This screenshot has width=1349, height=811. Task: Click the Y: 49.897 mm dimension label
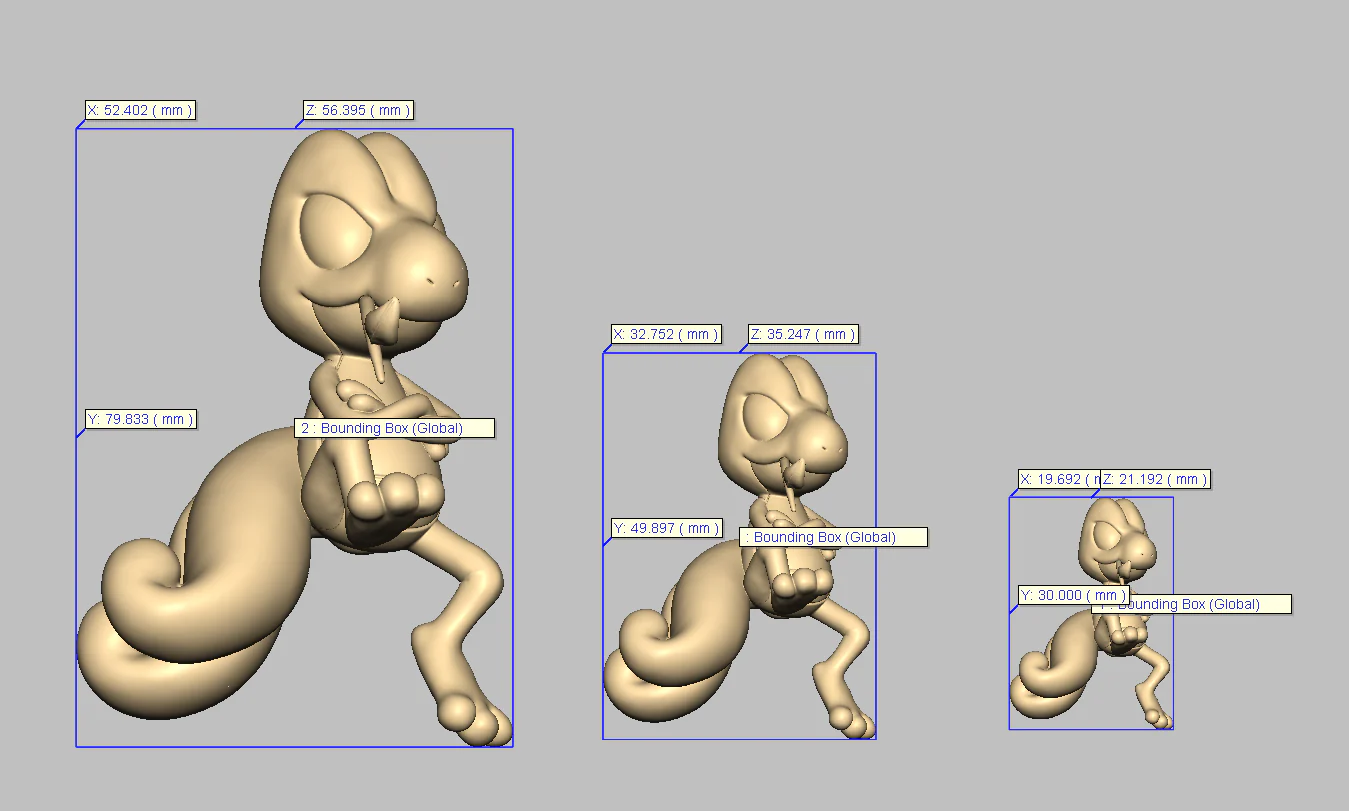(x=666, y=528)
